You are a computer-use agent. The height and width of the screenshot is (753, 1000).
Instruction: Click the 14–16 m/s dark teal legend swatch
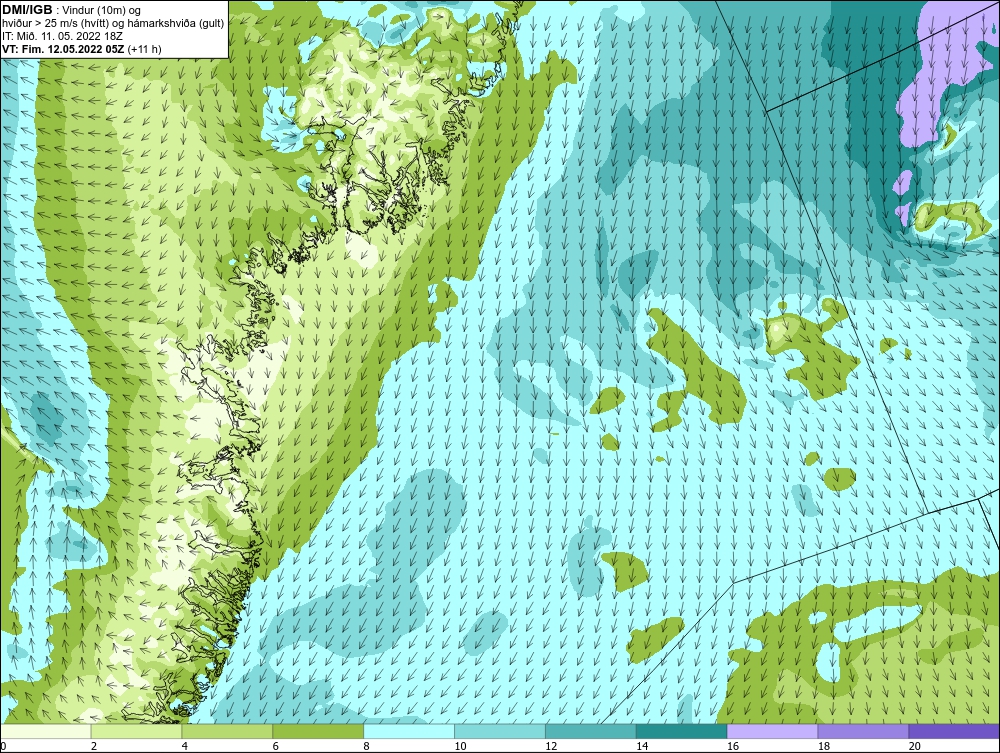pos(682,731)
